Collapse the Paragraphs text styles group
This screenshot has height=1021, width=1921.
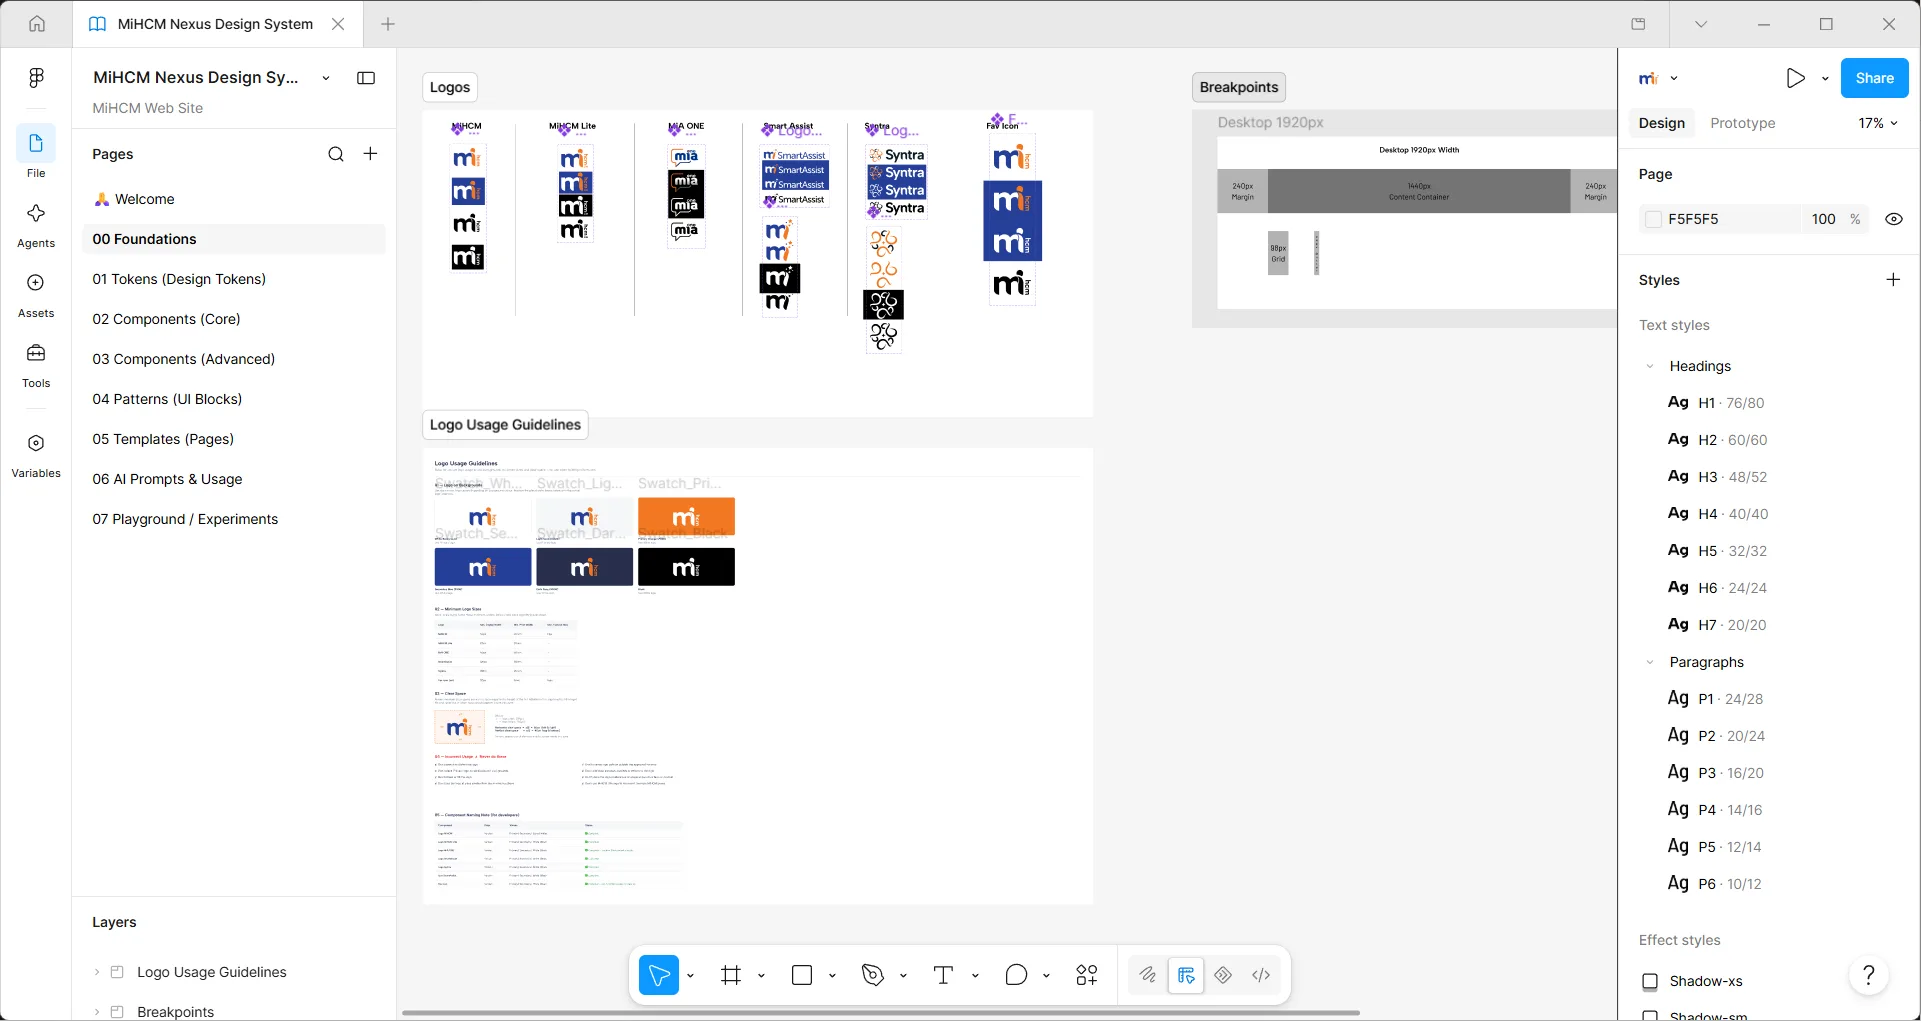1650,662
